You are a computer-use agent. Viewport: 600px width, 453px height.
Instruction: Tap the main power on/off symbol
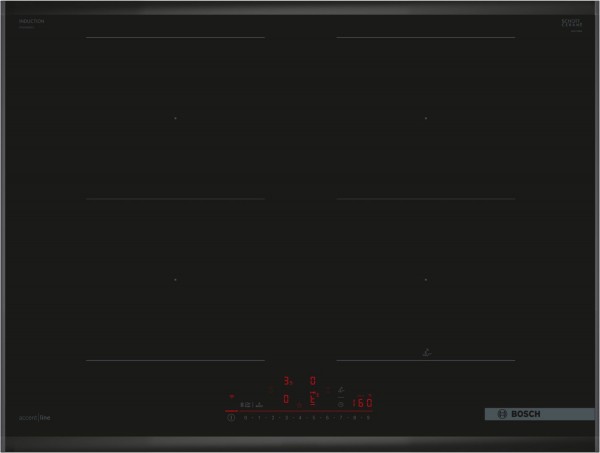232,418
